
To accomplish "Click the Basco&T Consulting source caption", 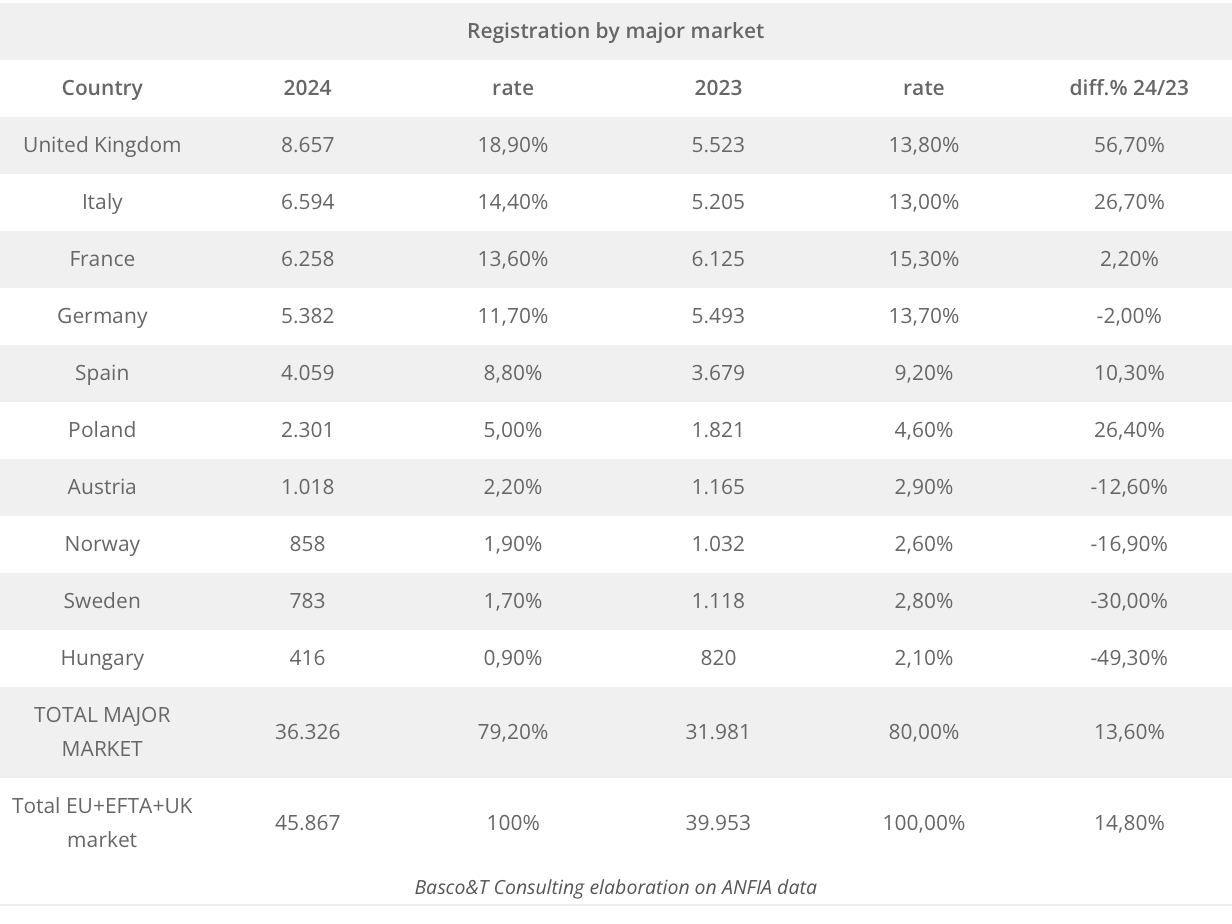I will [616, 886].
